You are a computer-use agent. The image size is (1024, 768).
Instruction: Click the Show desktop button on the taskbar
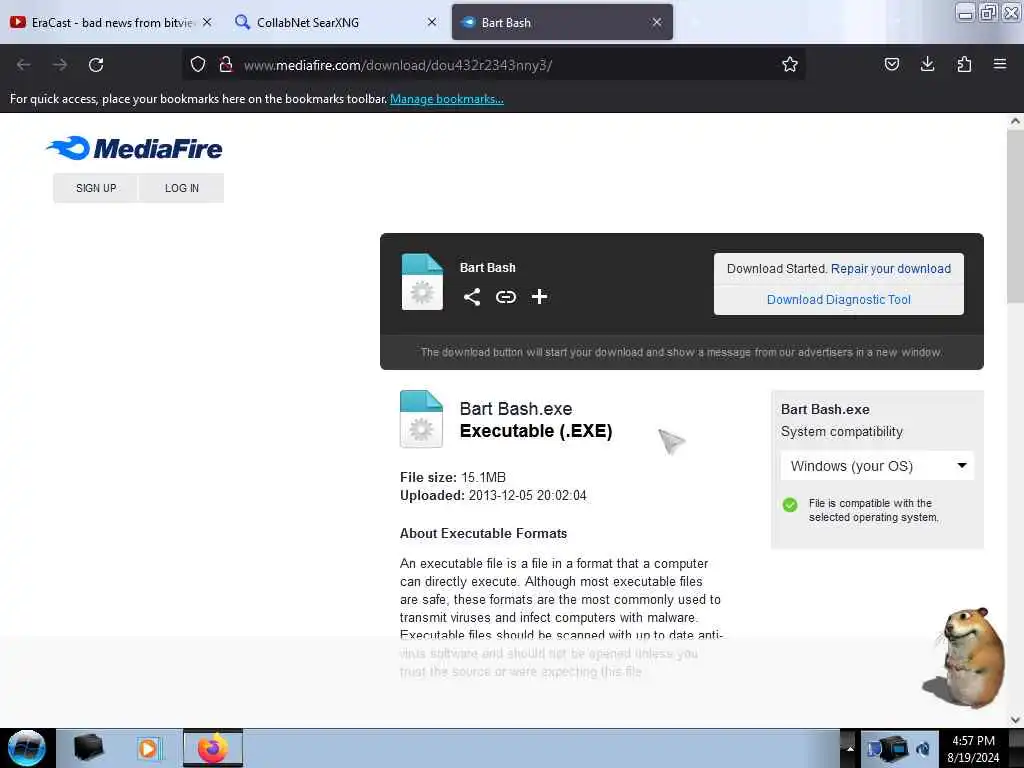point(1016,748)
